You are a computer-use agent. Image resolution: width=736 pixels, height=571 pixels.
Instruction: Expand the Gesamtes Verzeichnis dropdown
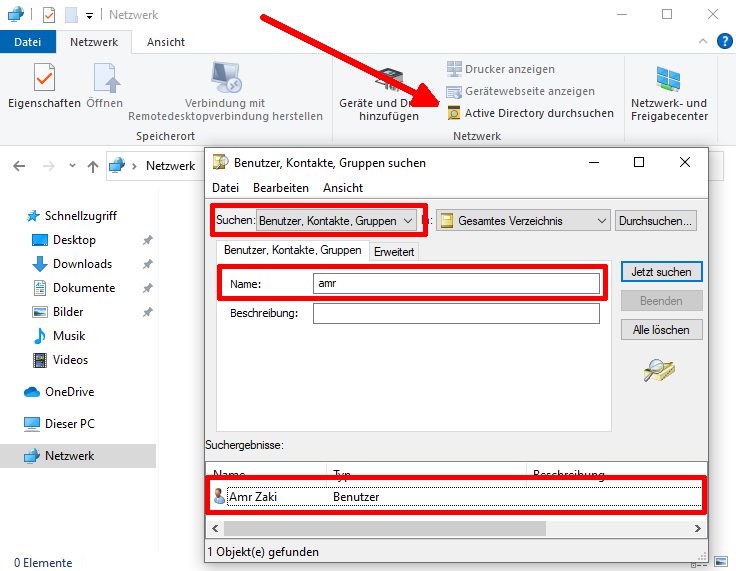(523, 221)
